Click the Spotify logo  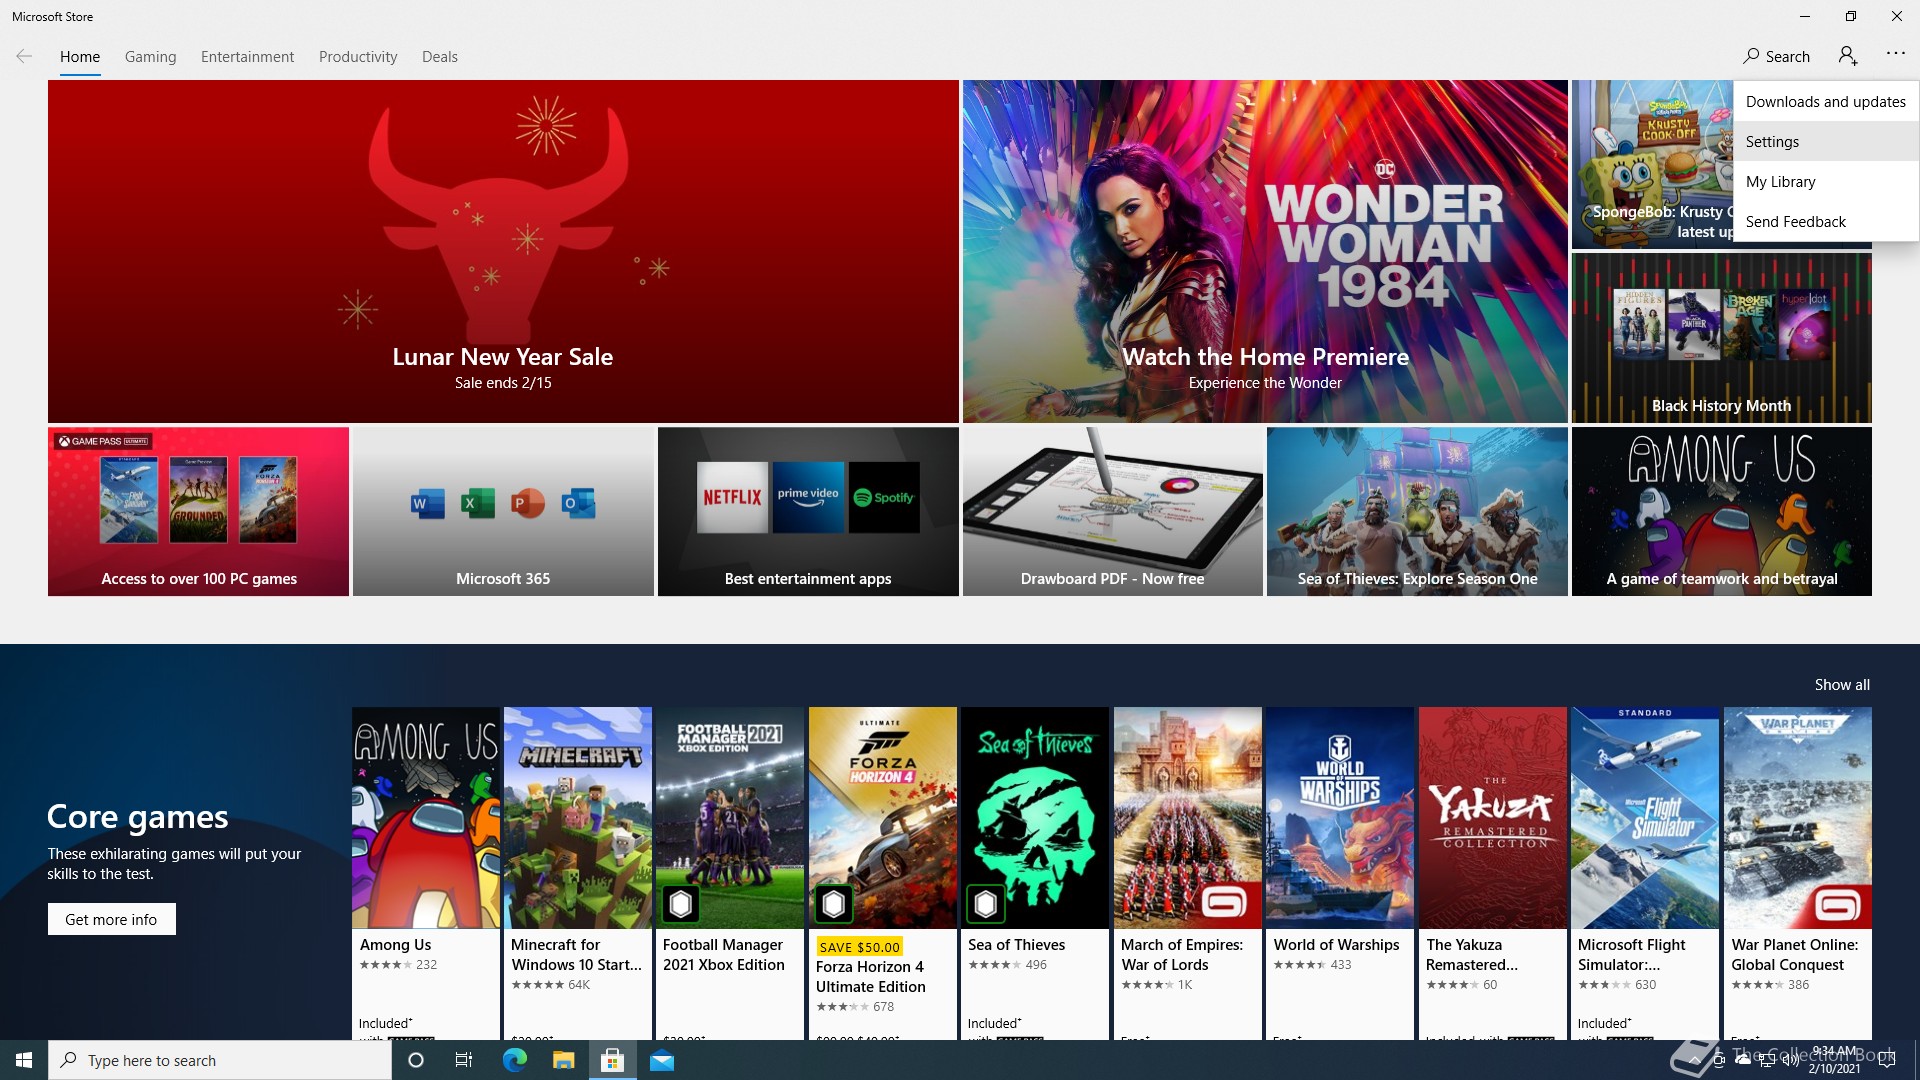tap(884, 497)
